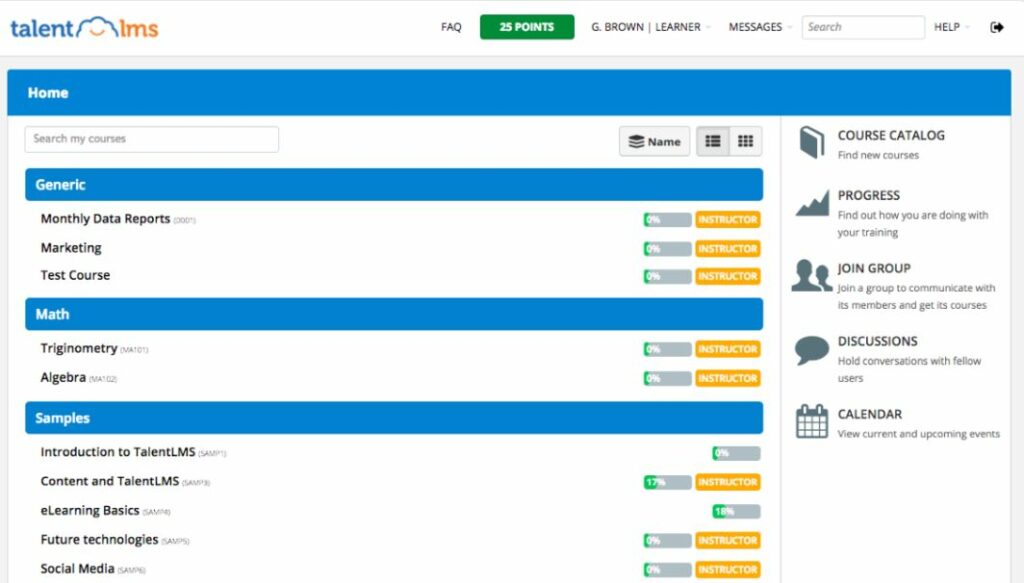Image resolution: width=1024 pixels, height=583 pixels.
Task: Open the Social Media course
Action: tap(78, 569)
